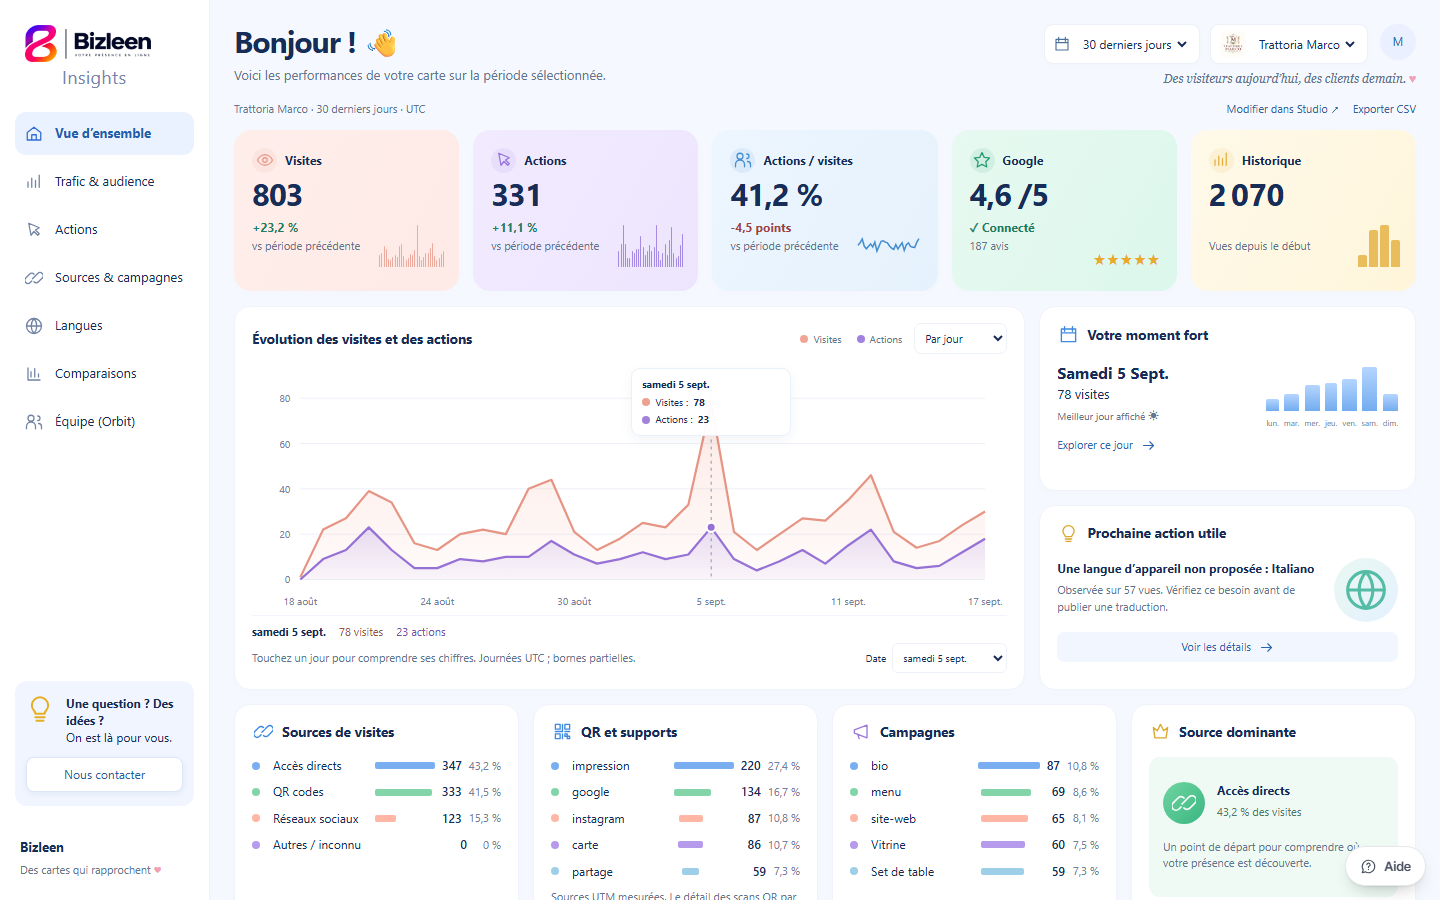The width and height of the screenshot is (1440, 900).
Task: Click the megaphone icon next to Campagnes
Action: 861,732
